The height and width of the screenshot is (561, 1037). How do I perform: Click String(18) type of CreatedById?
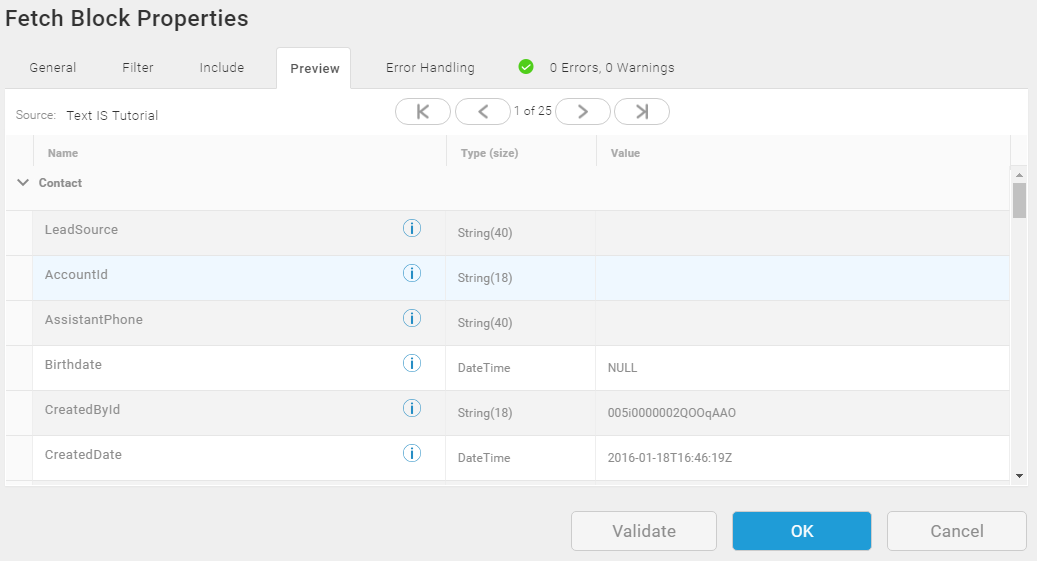(x=485, y=413)
